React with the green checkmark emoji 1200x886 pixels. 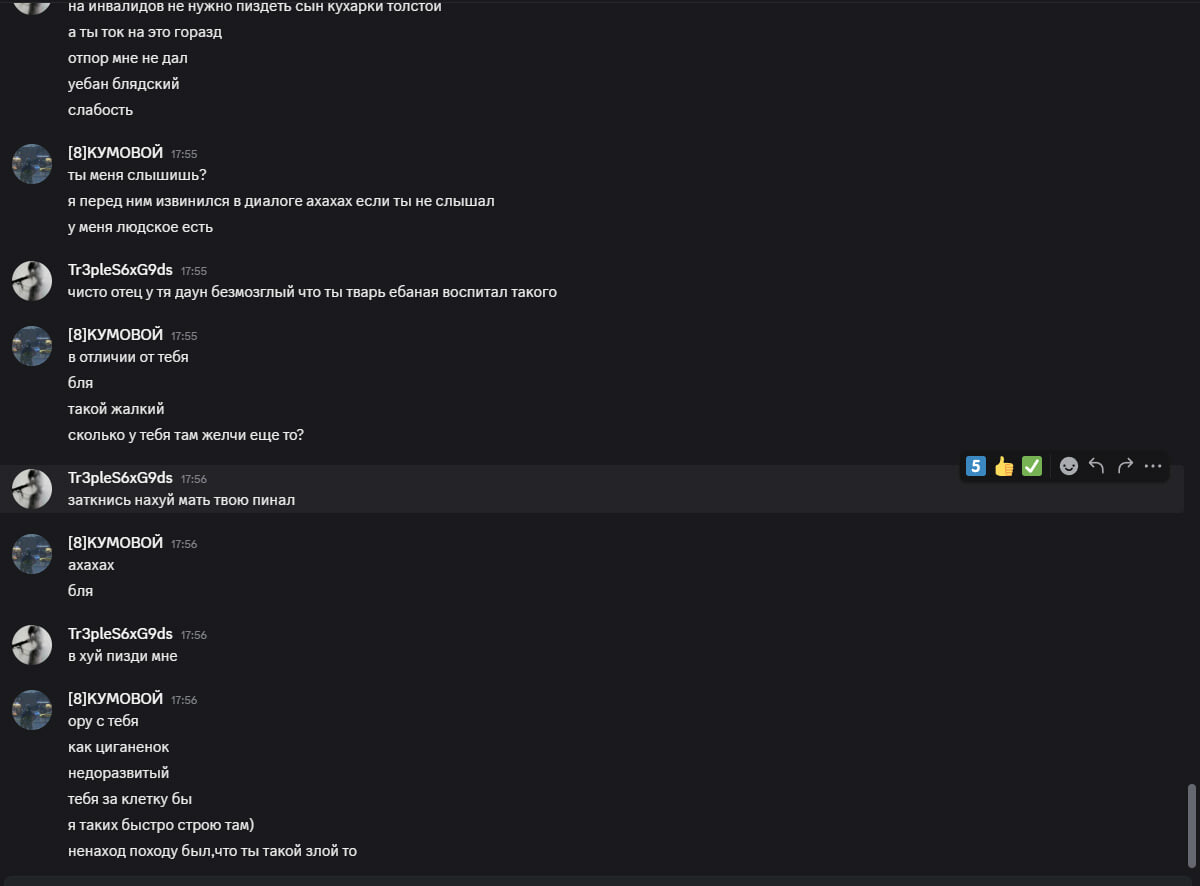(1032, 466)
